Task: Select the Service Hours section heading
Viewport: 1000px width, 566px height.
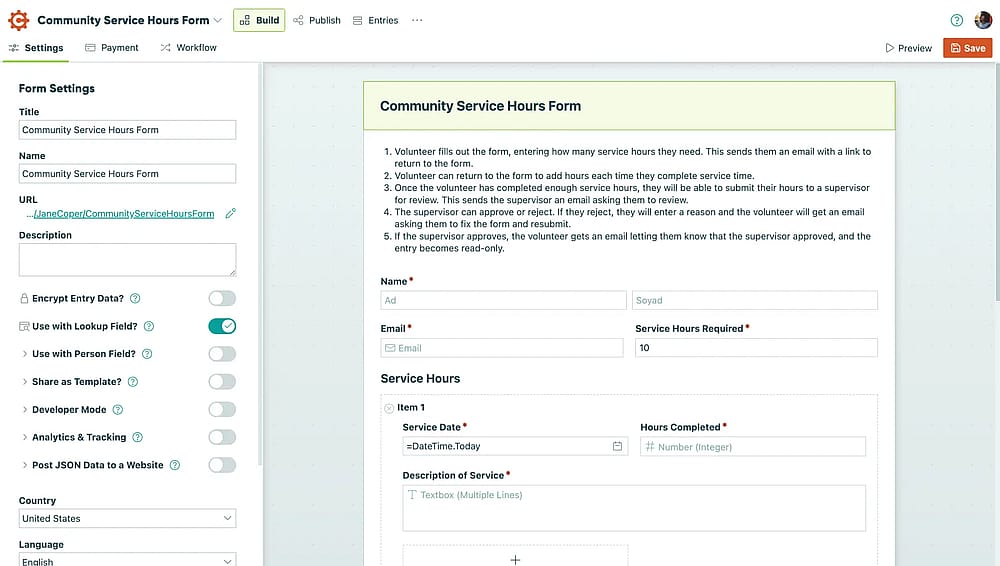Action: pyautogui.click(x=420, y=378)
